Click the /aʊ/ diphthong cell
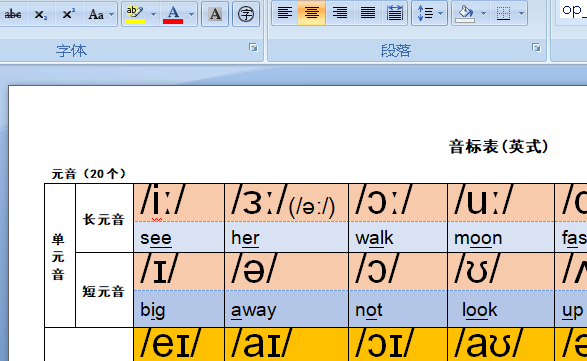 pos(501,345)
